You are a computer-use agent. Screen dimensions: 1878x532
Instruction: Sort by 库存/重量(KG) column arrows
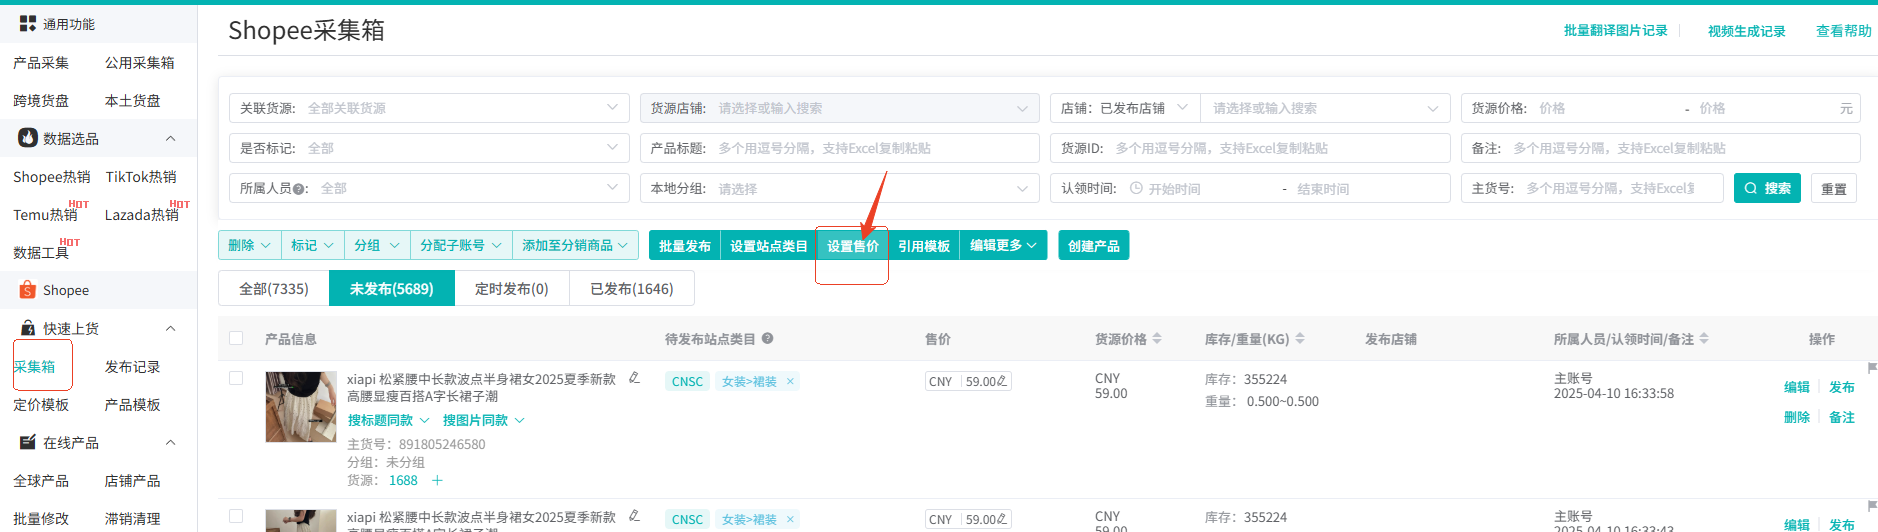(1300, 338)
